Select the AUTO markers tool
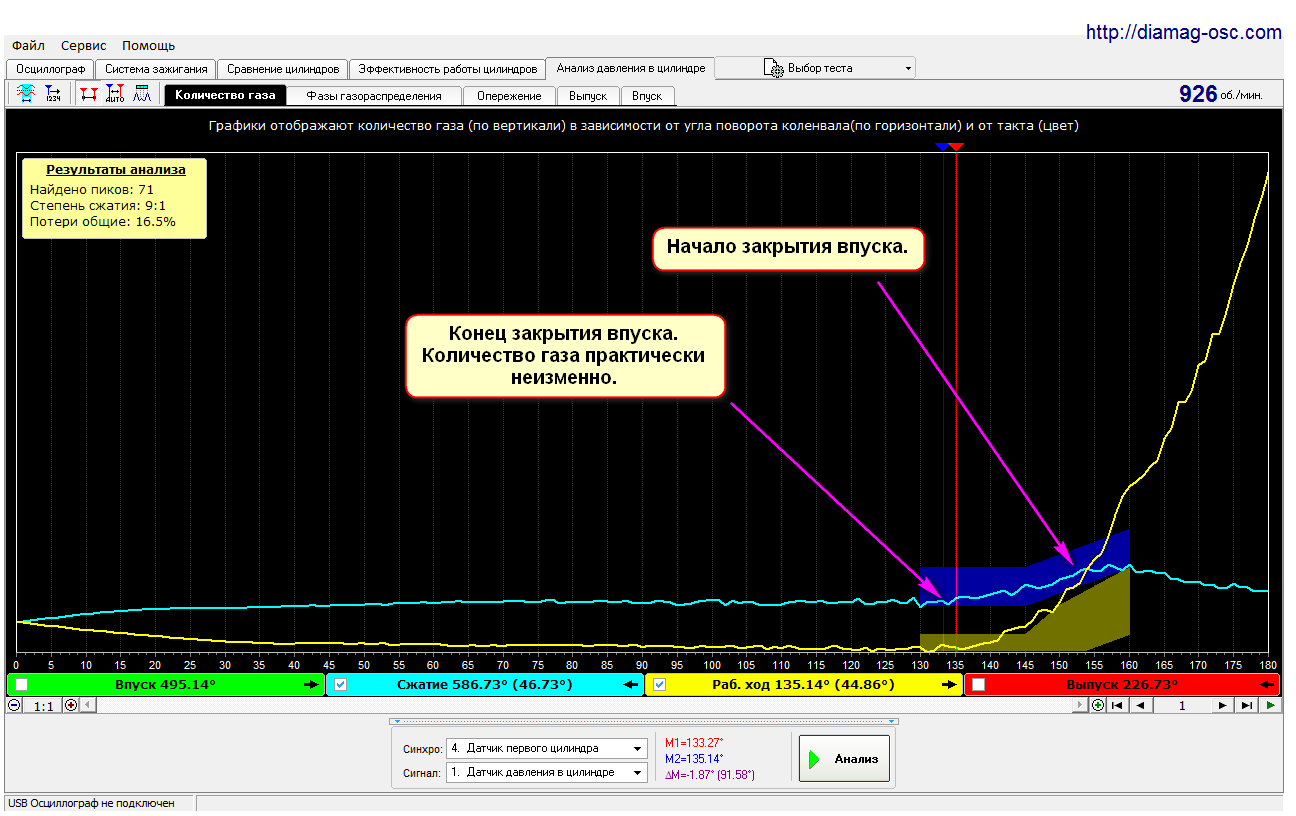Screen dimensions: 1296x816 115,94
